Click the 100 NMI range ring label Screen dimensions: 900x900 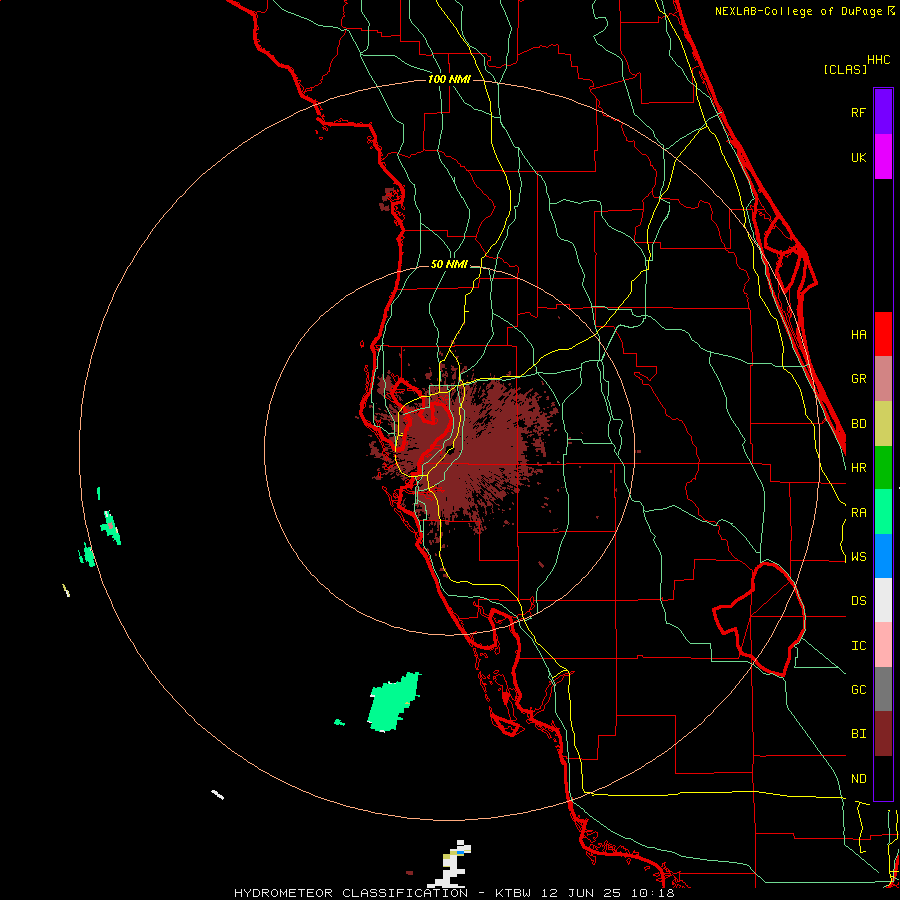449,79
